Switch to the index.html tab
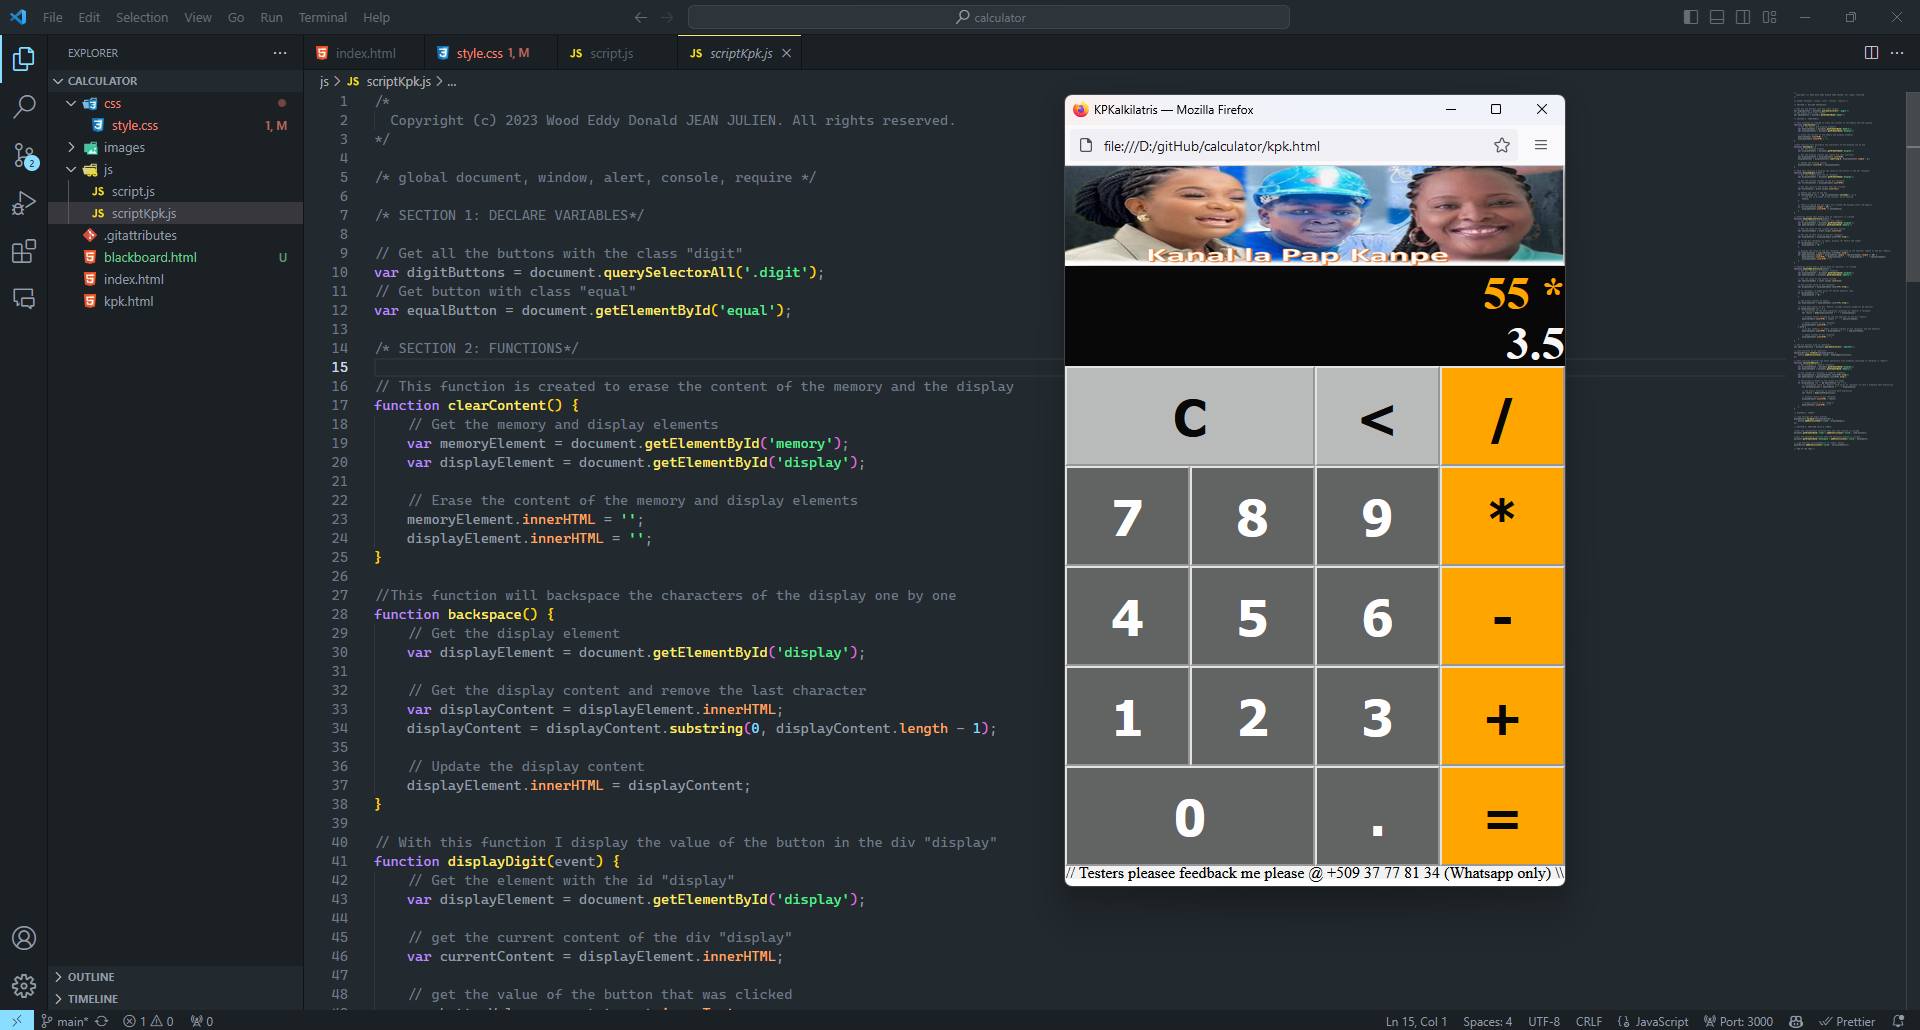Image resolution: width=1920 pixels, height=1030 pixels. click(x=365, y=53)
